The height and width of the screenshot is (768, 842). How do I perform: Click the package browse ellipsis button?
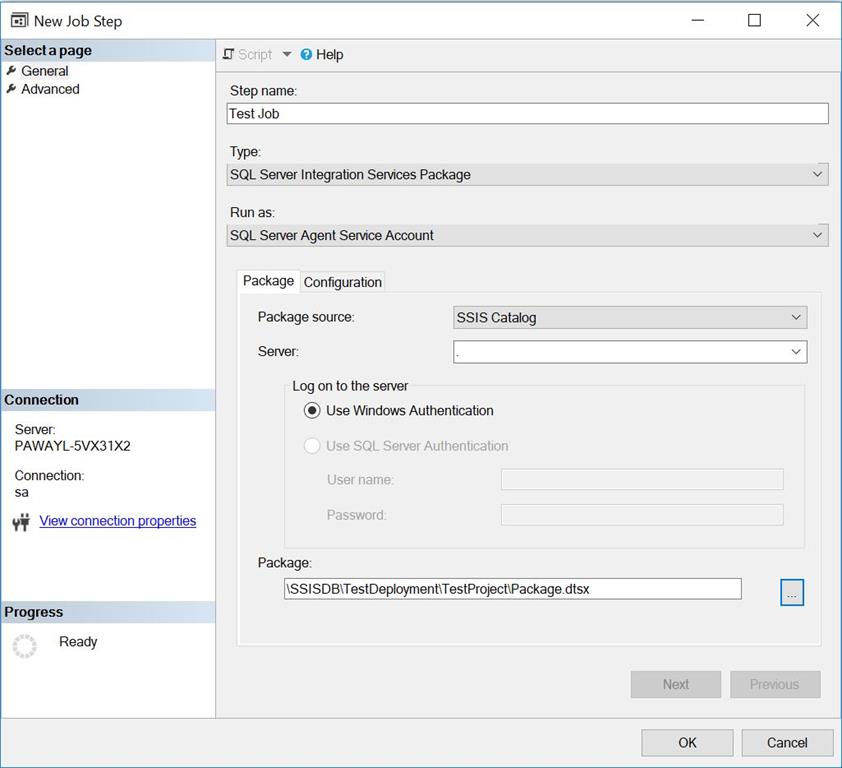(792, 592)
